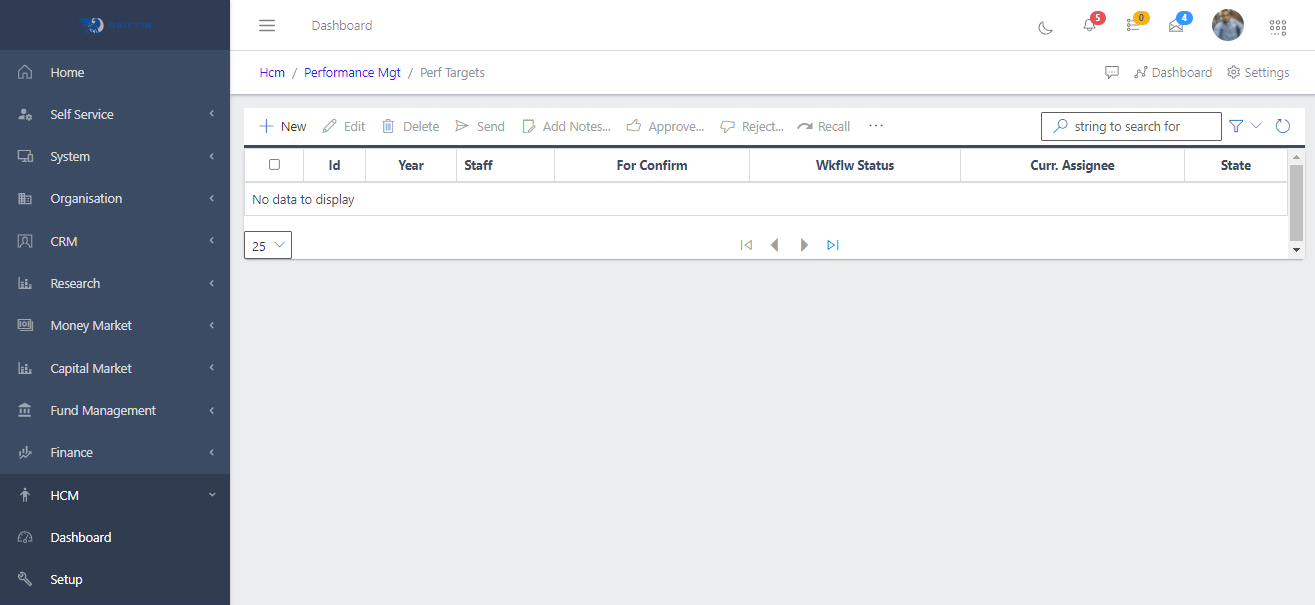The image size is (1315, 605).
Task: Create a new record with the New icon
Action: (x=282, y=125)
